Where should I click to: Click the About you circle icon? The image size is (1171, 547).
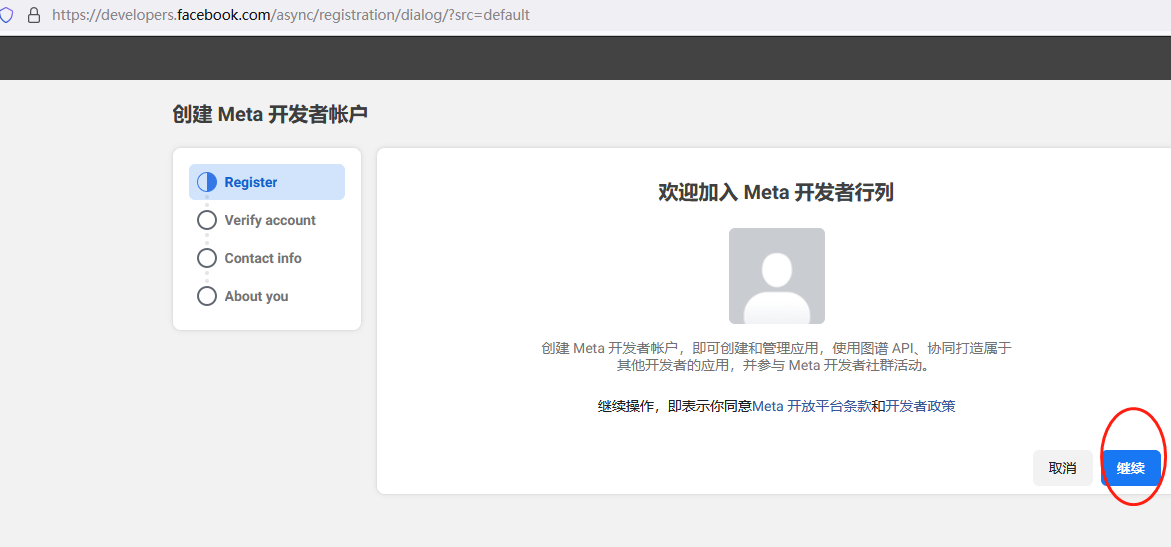click(x=207, y=297)
